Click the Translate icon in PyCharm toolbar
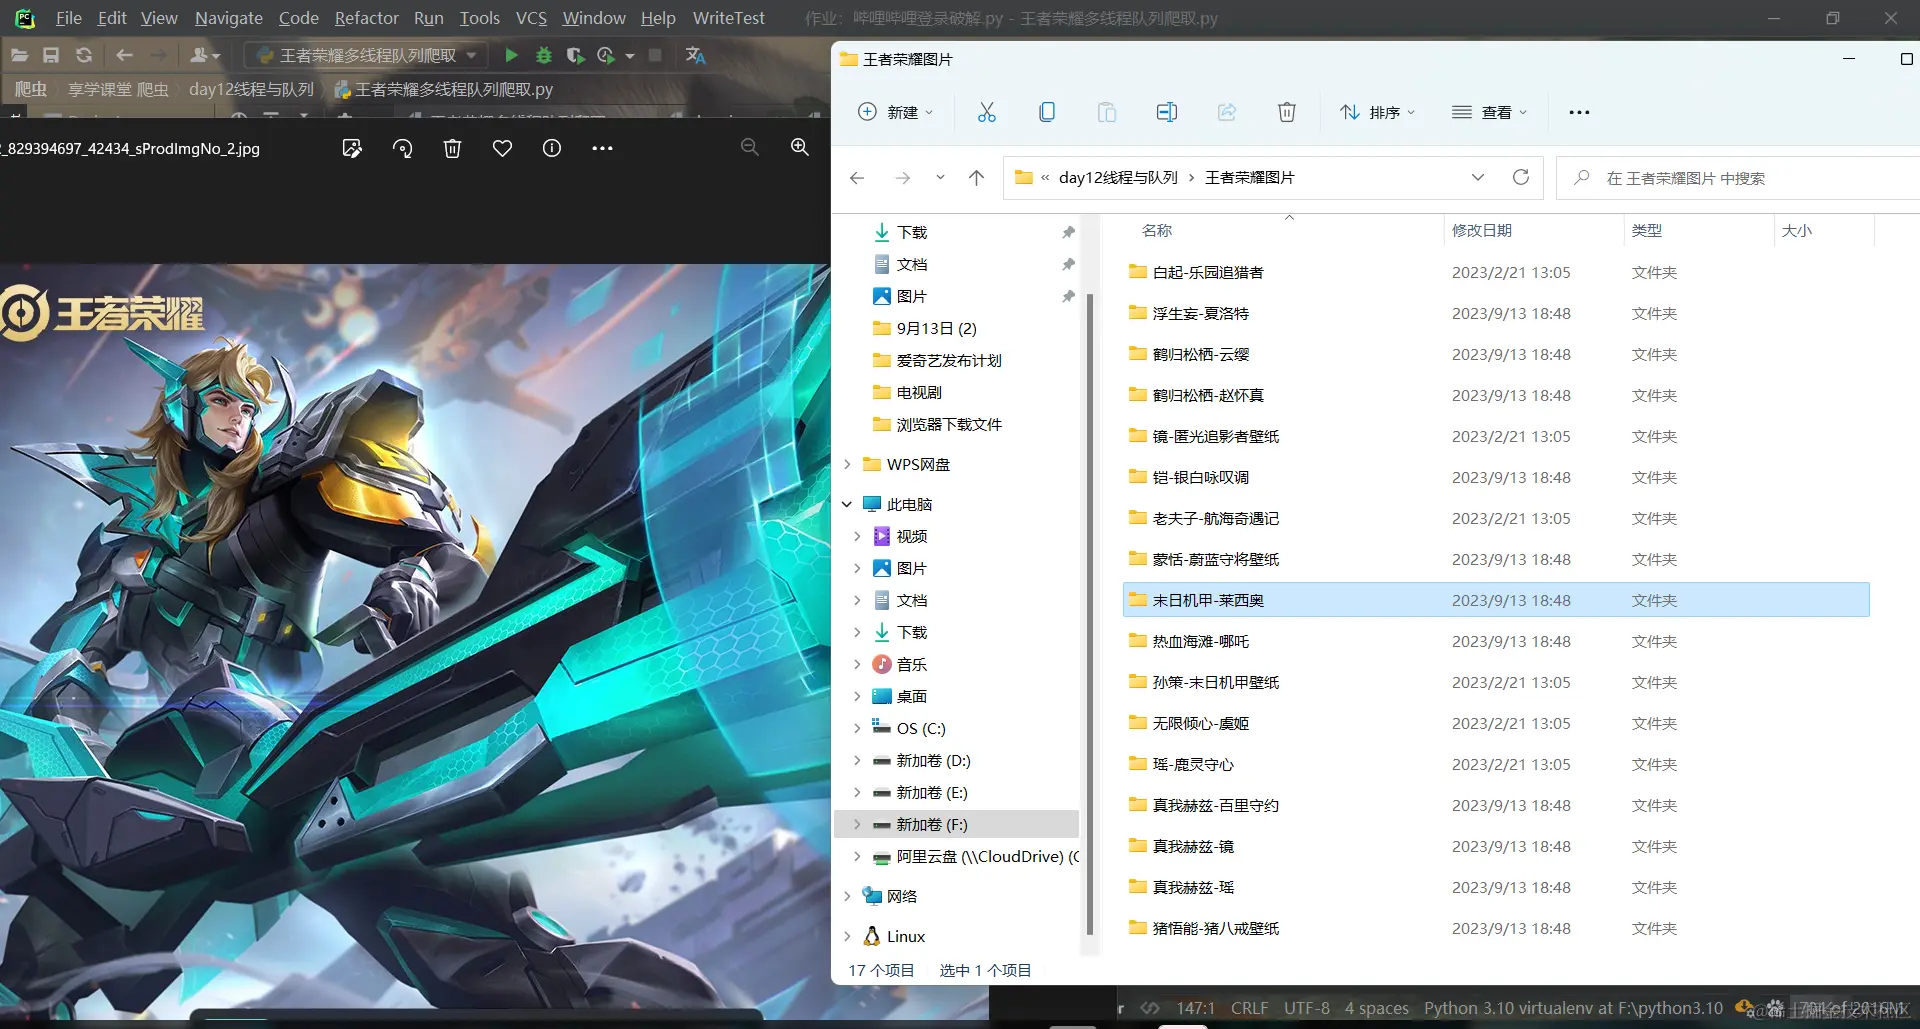Viewport: 1920px width, 1029px height. pos(696,55)
